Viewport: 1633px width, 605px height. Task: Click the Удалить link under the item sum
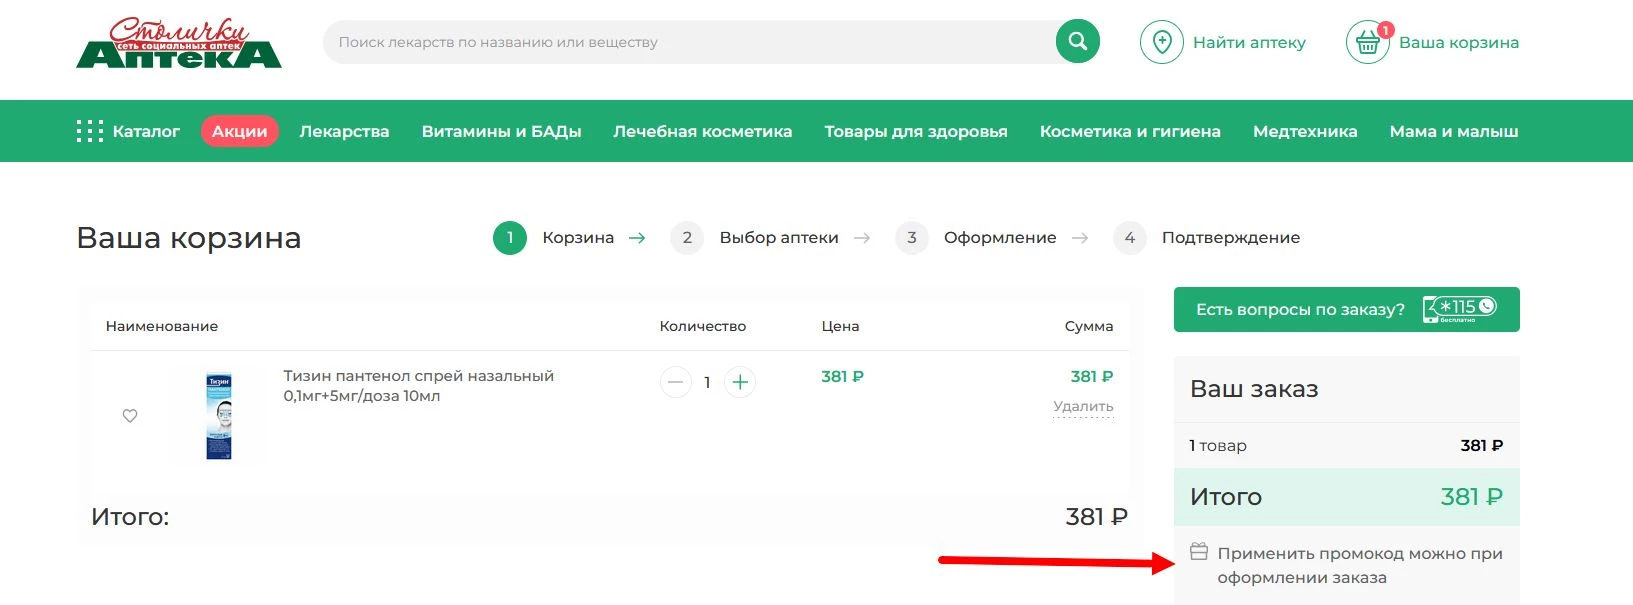1083,407
